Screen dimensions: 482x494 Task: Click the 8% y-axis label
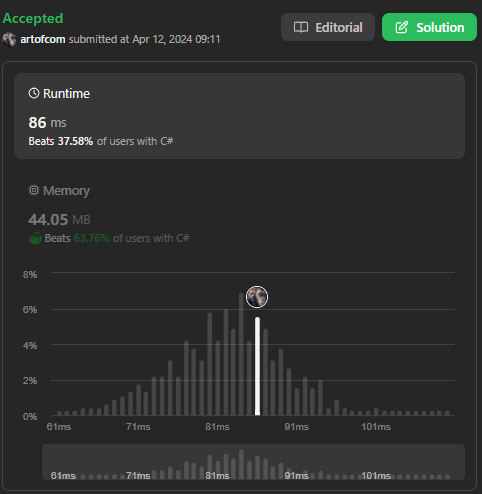pyautogui.click(x=30, y=275)
